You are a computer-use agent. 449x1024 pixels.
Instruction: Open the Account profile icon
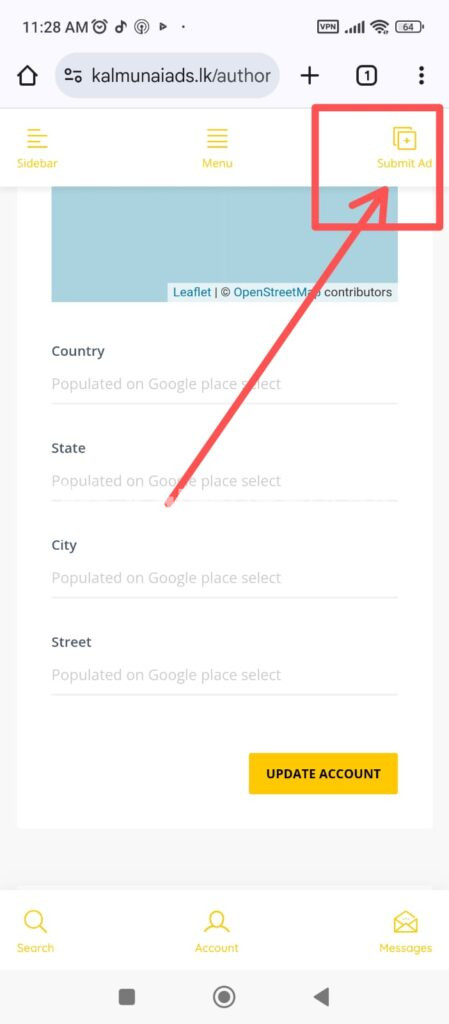tap(217, 921)
